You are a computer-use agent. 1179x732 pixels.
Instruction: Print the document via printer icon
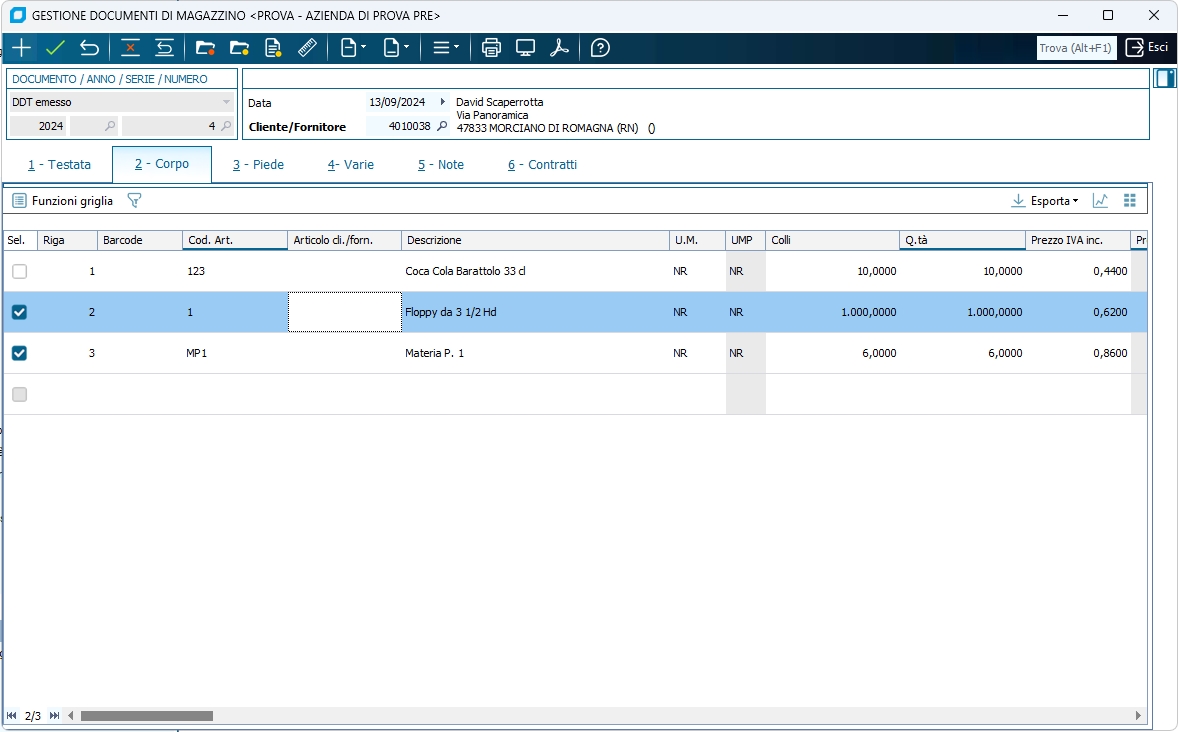[x=491, y=48]
